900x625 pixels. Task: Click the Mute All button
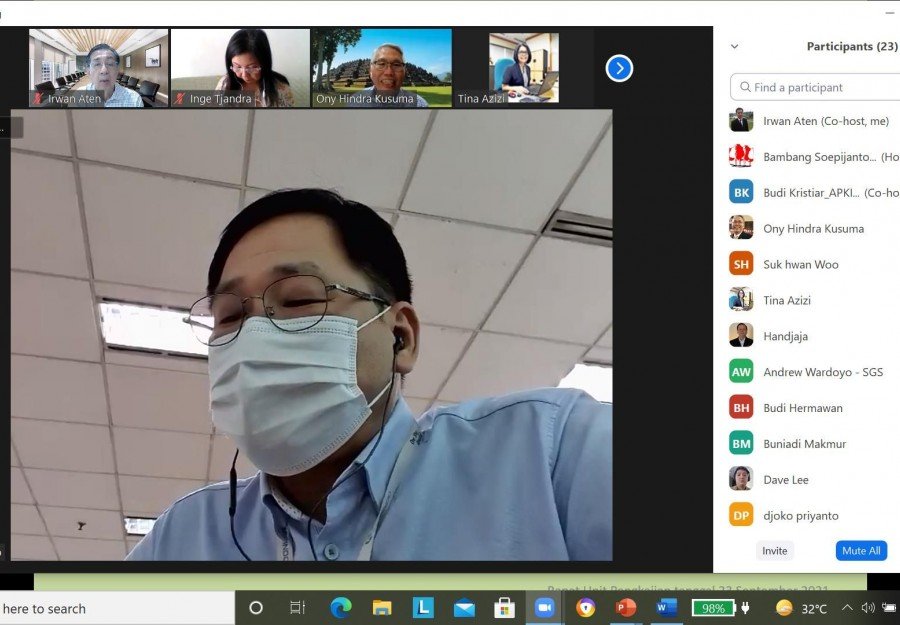click(861, 551)
